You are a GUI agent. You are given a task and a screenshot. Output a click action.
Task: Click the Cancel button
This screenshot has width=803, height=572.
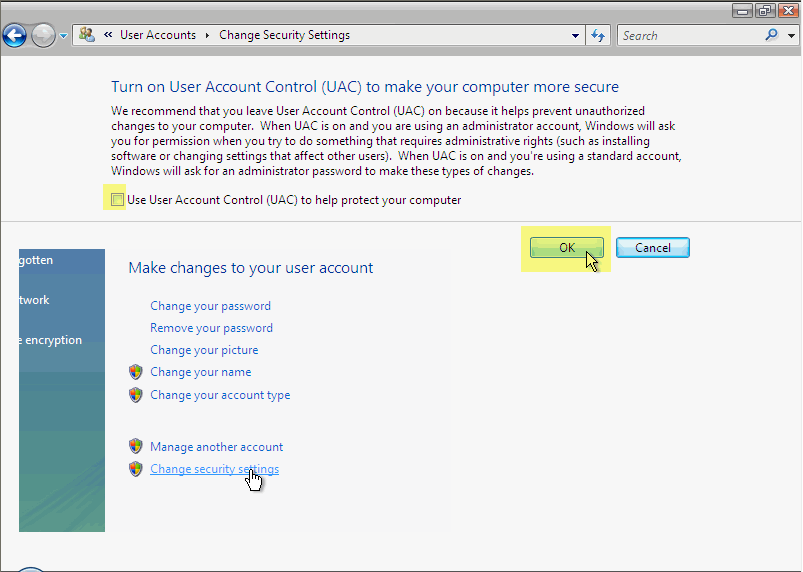[652, 248]
